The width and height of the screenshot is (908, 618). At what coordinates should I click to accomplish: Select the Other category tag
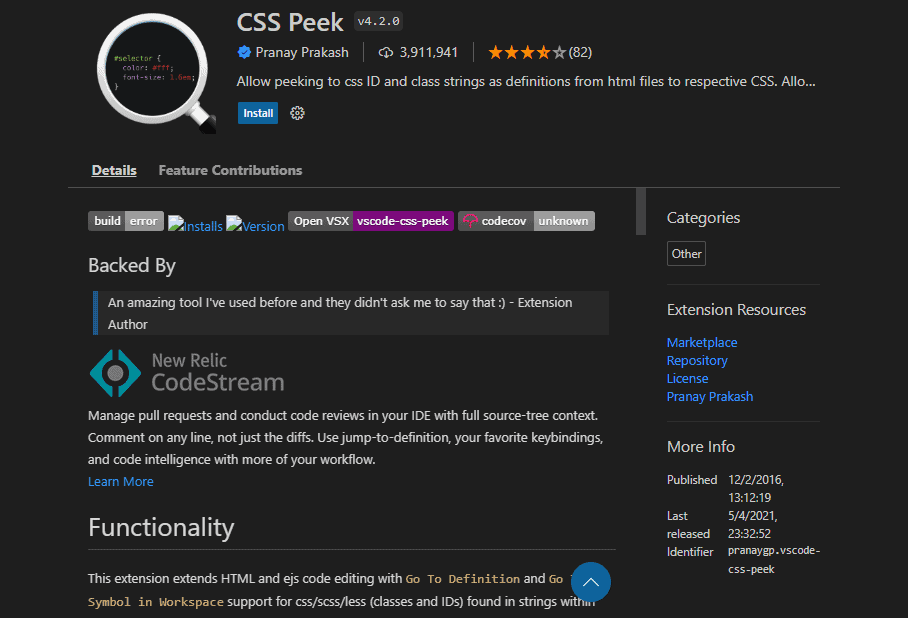[x=686, y=254]
